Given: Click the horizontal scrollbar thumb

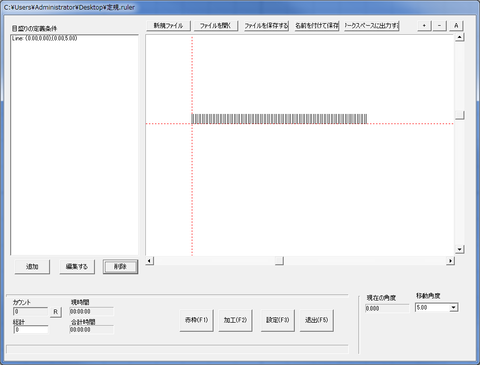Looking at the screenshot, I should pyautogui.click(x=279, y=261).
